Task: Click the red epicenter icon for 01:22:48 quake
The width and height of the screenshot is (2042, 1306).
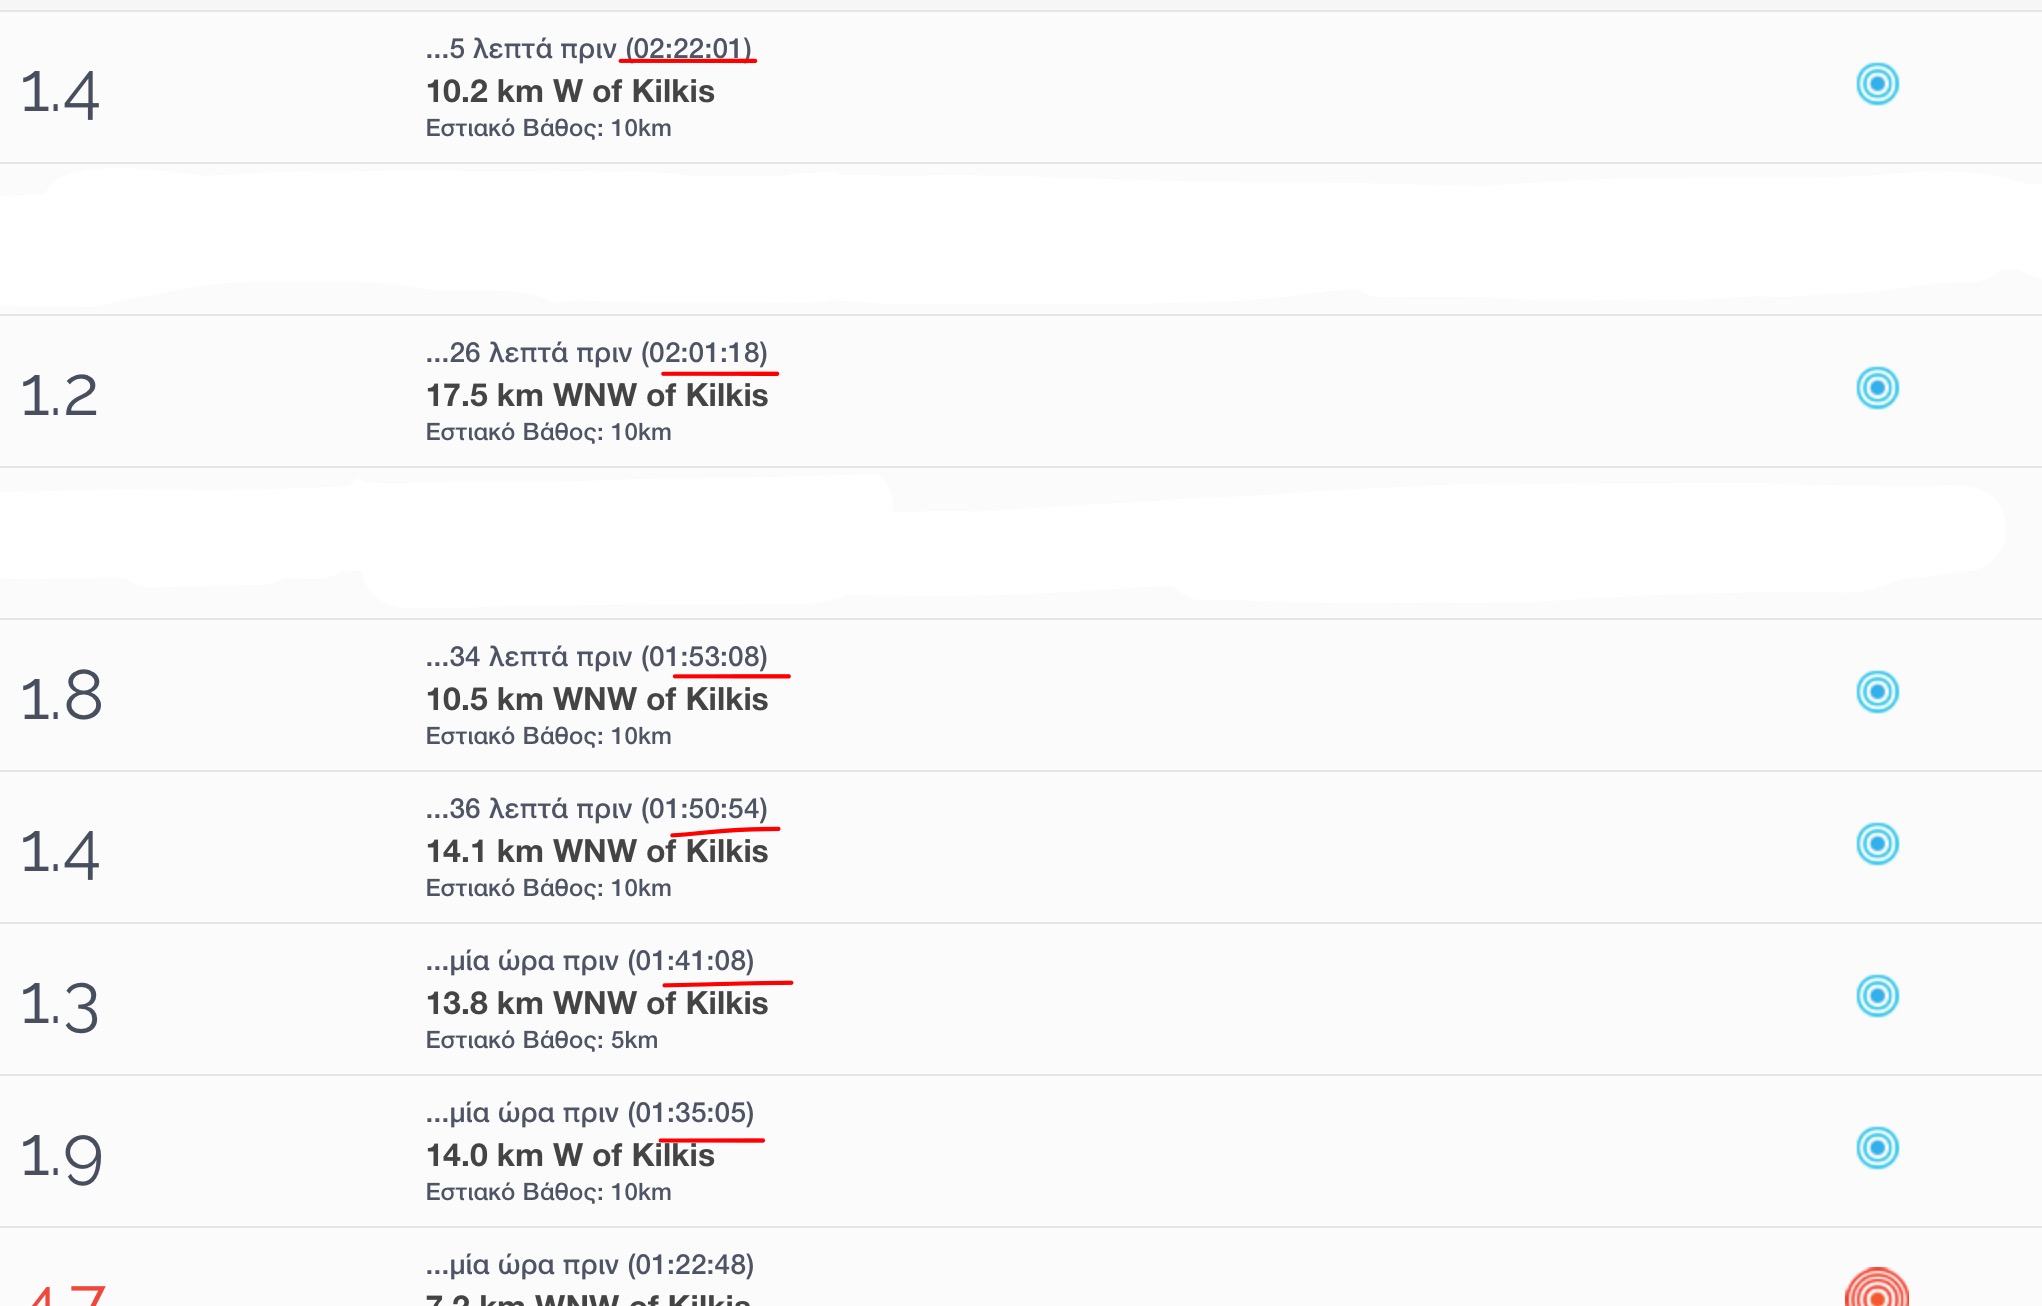Action: (x=1877, y=1288)
